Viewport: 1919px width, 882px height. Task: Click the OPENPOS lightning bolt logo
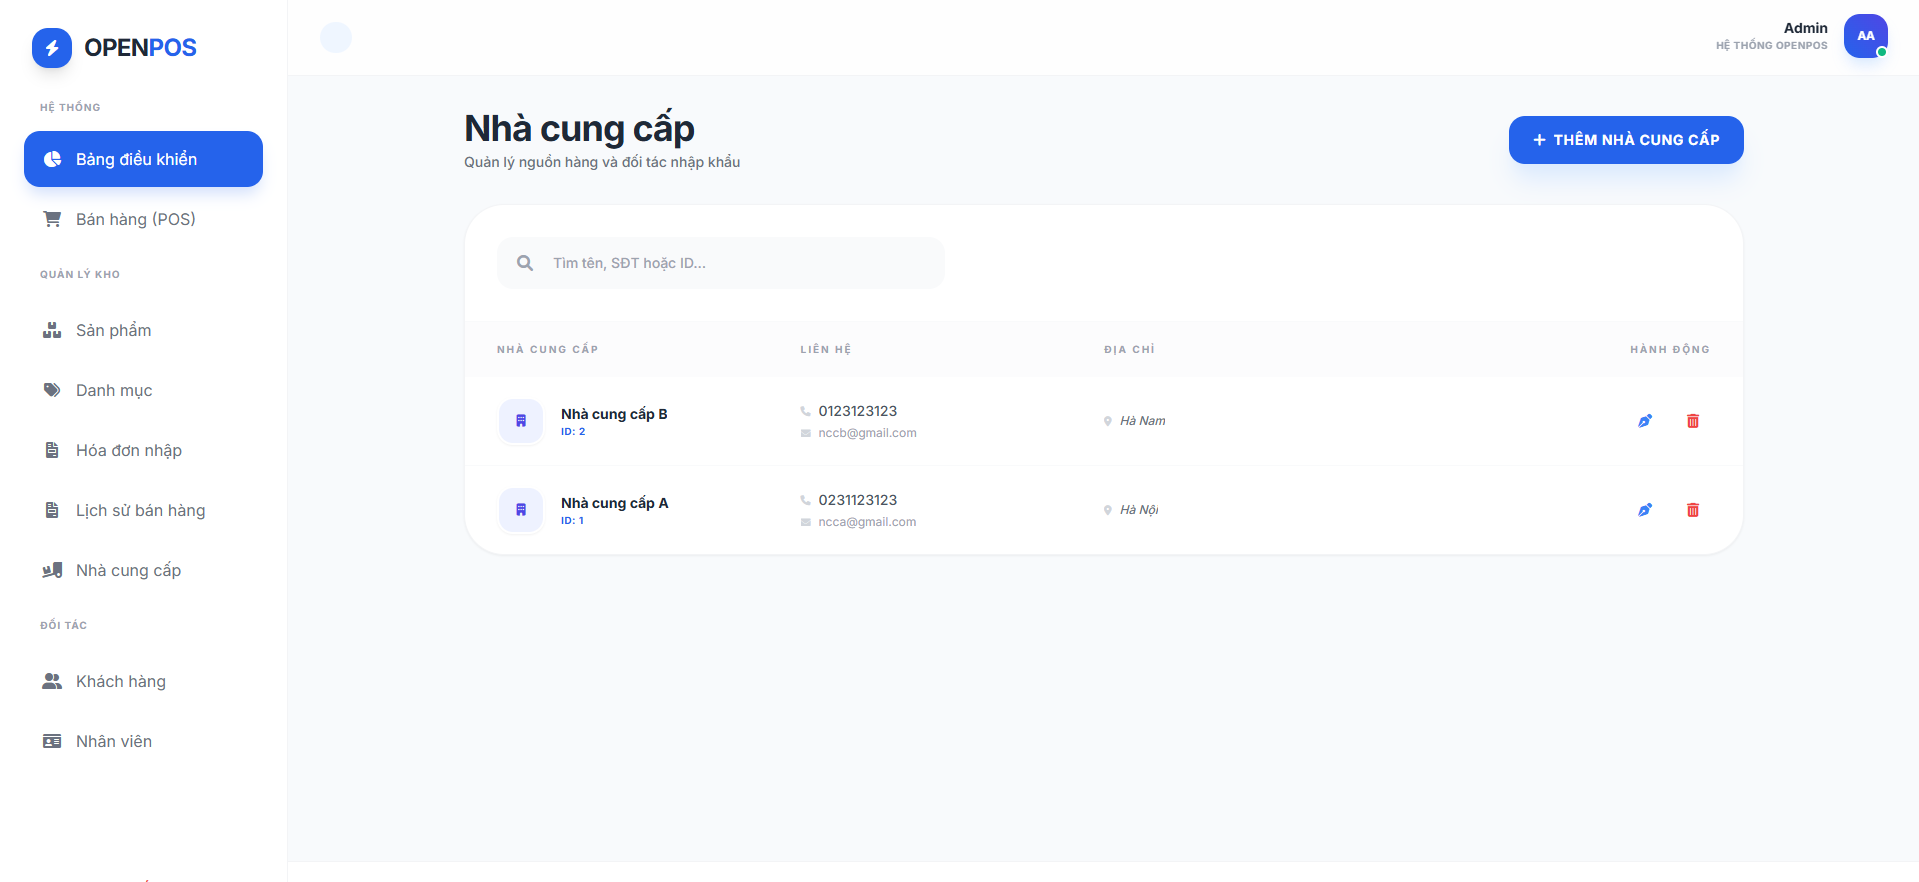(52, 48)
